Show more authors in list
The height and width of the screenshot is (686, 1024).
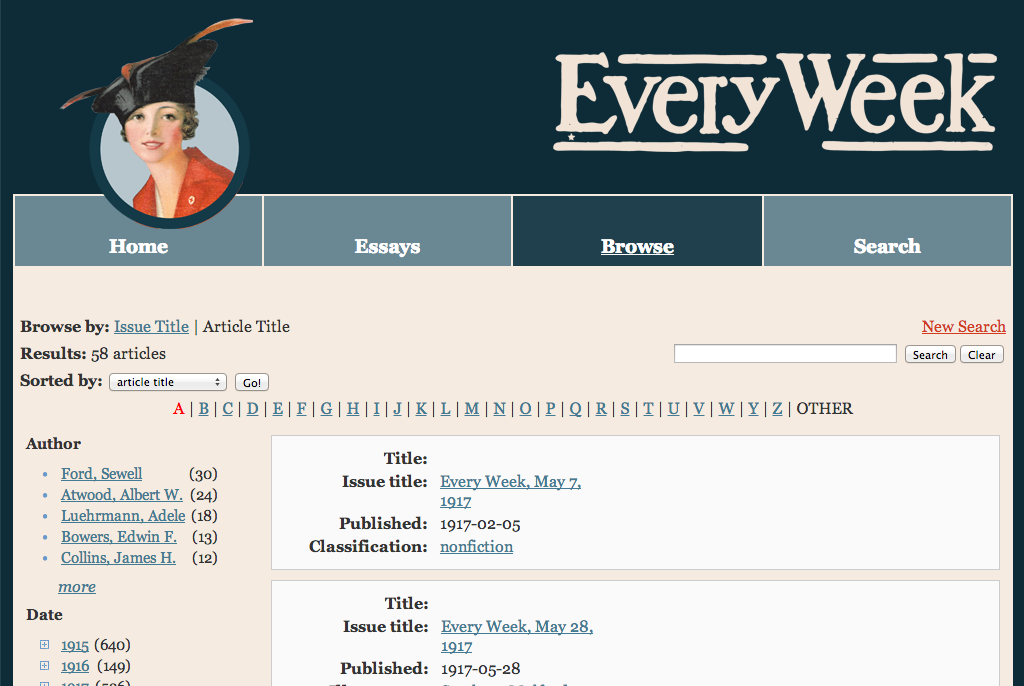click(x=77, y=587)
